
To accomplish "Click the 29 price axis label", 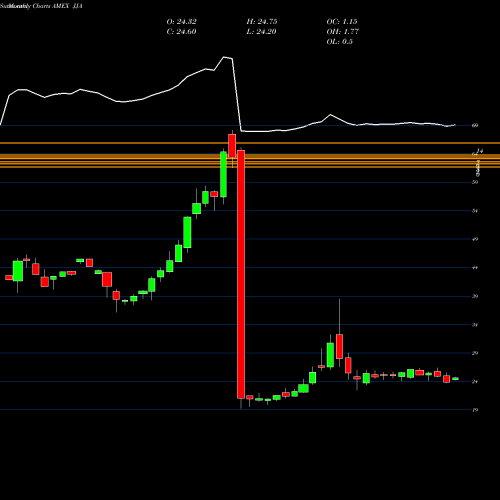I will (x=475, y=353).
